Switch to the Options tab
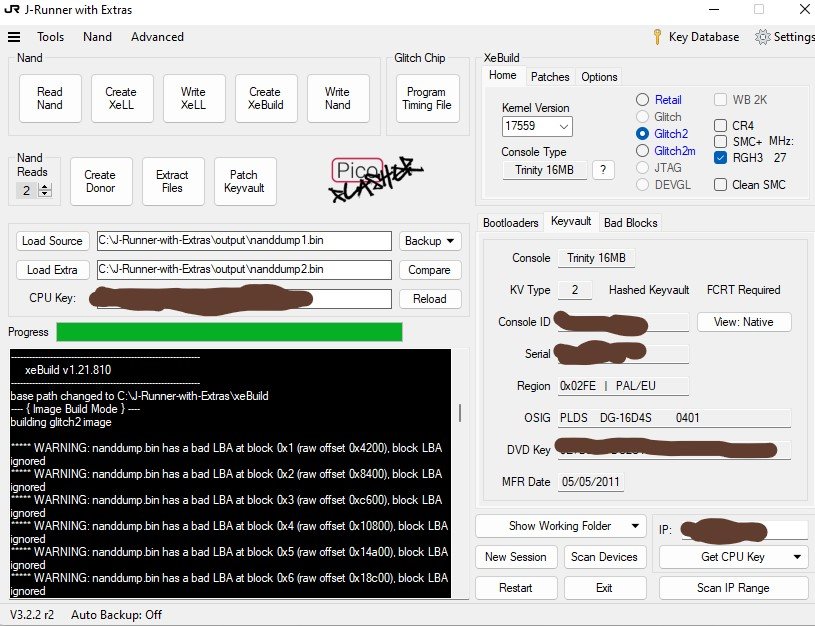The height and width of the screenshot is (626, 815). (599, 77)
